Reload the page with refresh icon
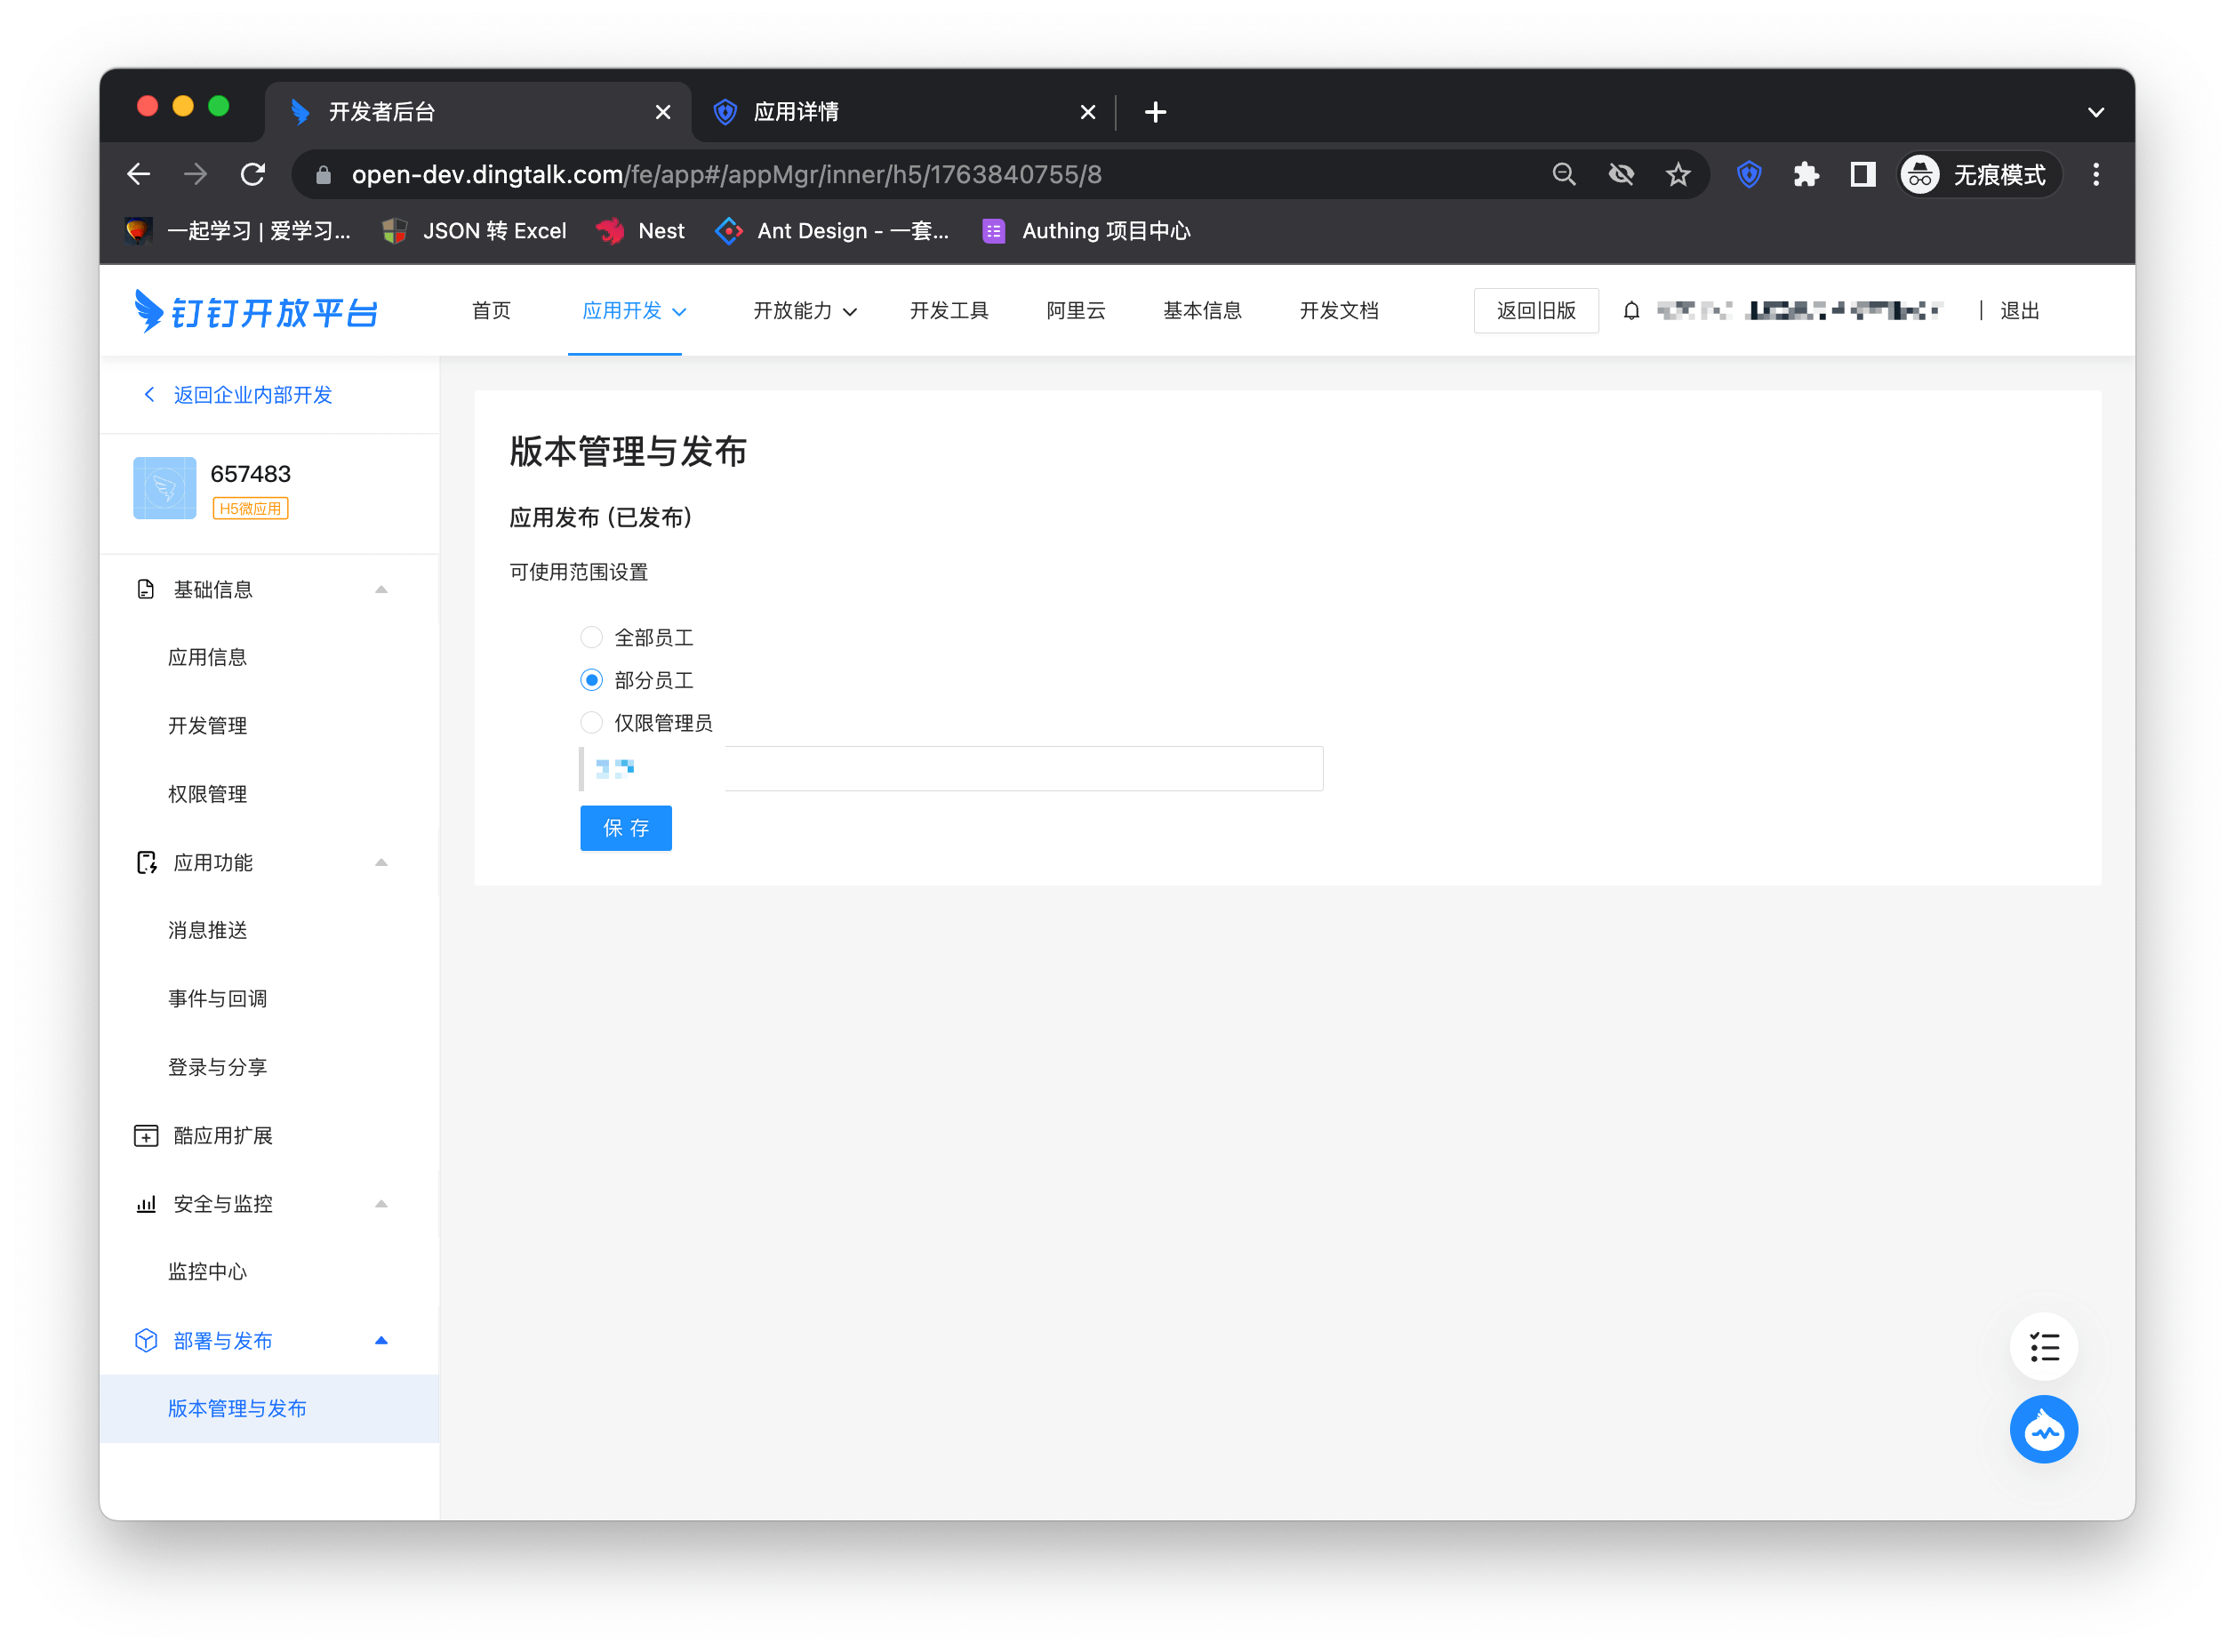 (x=253, y=175)
